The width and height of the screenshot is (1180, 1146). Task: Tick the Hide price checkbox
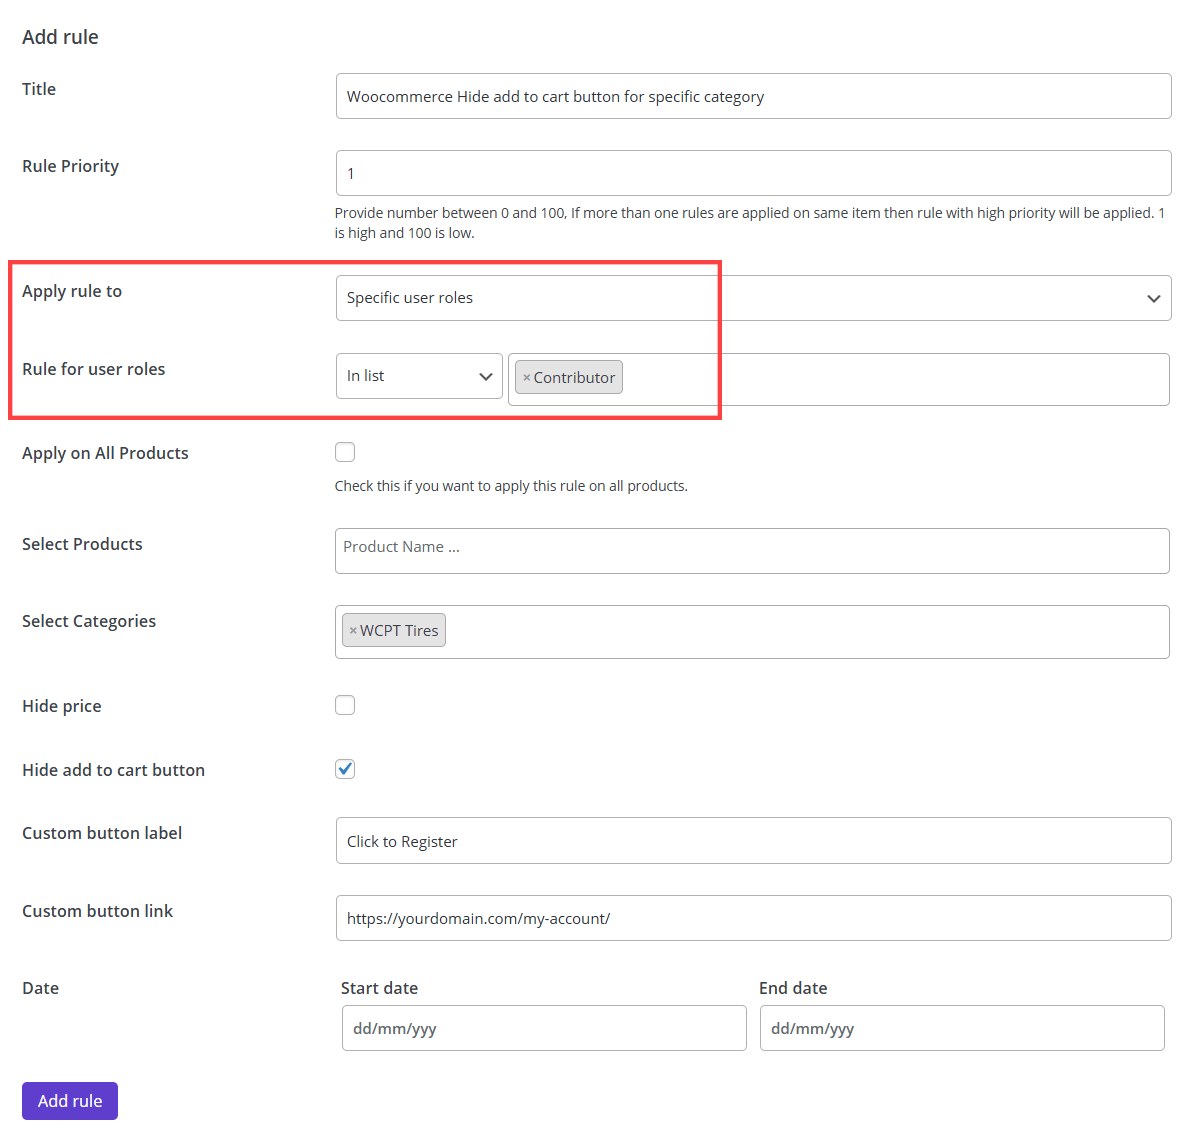point(345,705)
